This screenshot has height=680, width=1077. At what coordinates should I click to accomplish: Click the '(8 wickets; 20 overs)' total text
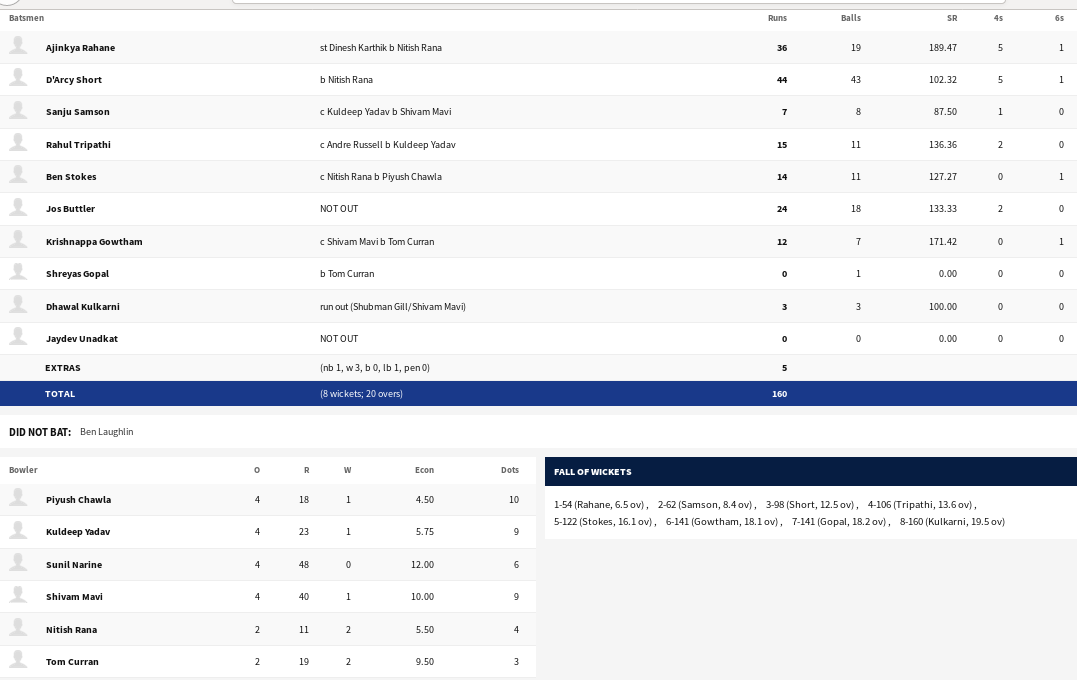click(x=361, y=394)
